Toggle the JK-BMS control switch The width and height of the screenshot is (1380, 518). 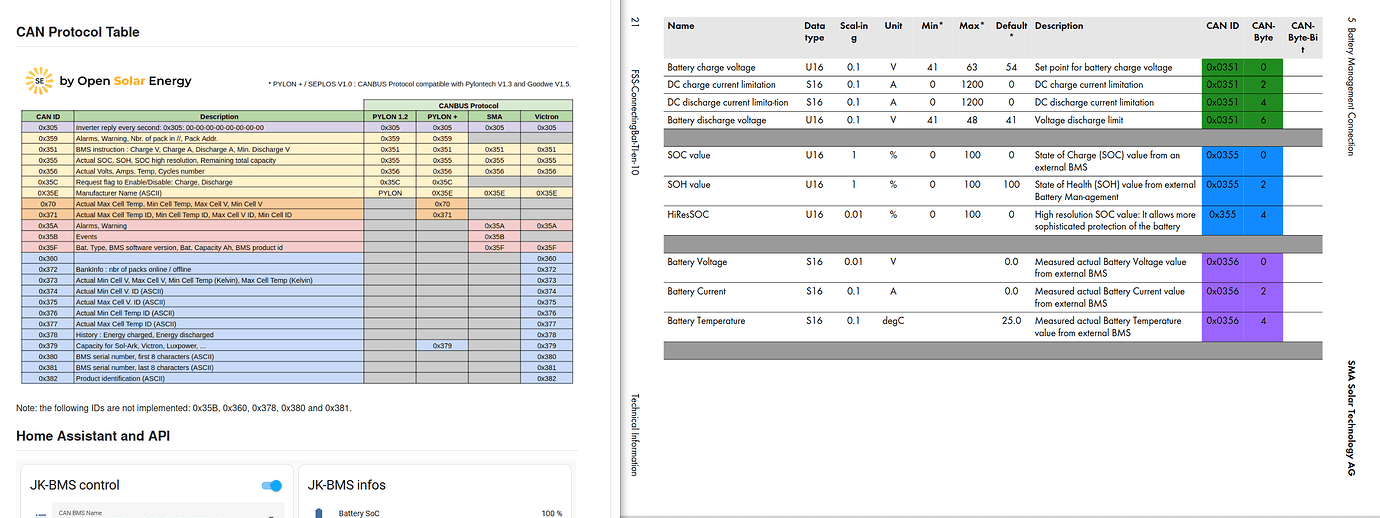pos(271,485)
